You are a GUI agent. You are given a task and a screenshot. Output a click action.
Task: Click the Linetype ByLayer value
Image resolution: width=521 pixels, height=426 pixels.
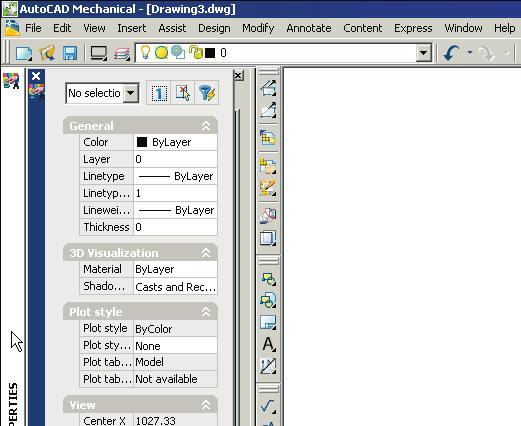coord(175,176)
